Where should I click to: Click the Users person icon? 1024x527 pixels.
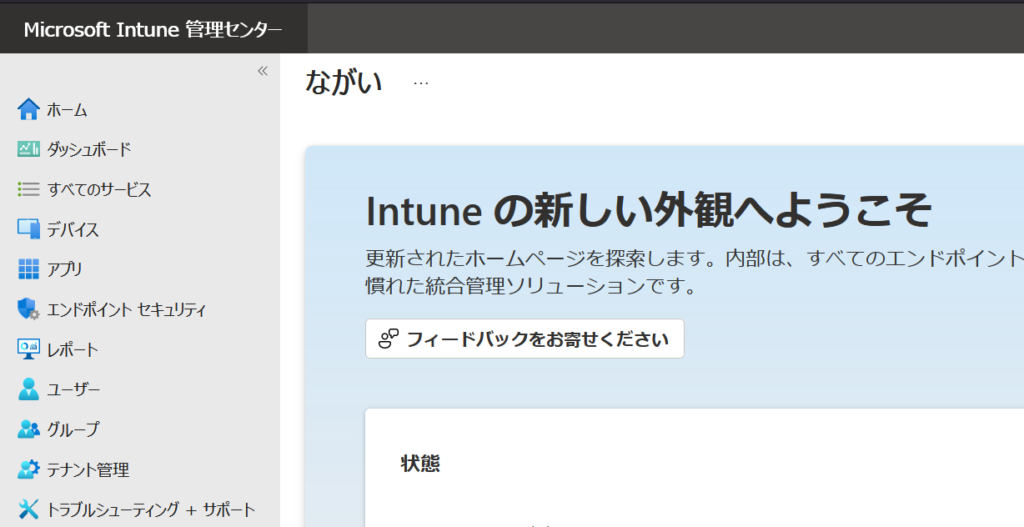28,389
